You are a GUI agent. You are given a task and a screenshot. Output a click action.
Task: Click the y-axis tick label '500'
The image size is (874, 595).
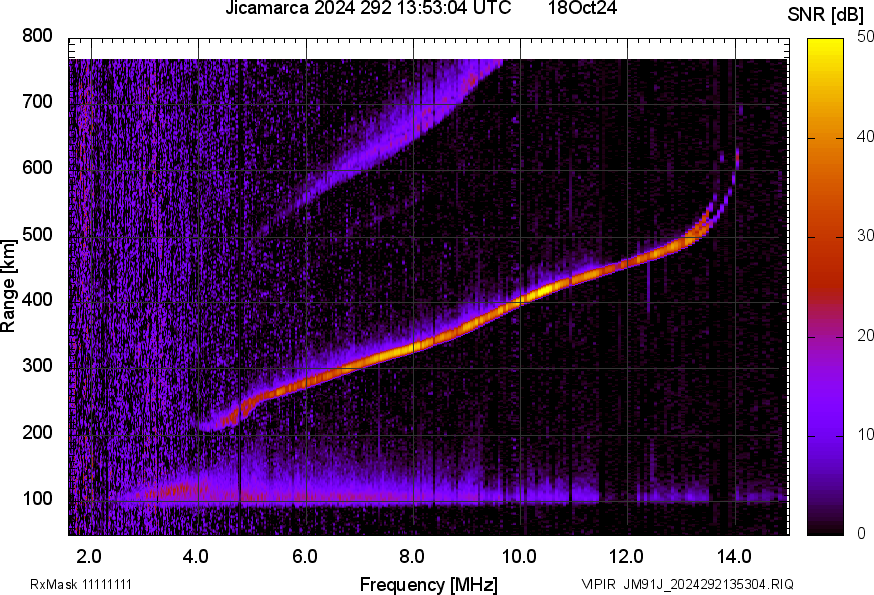pyautogui.click(x=37, y=234)
